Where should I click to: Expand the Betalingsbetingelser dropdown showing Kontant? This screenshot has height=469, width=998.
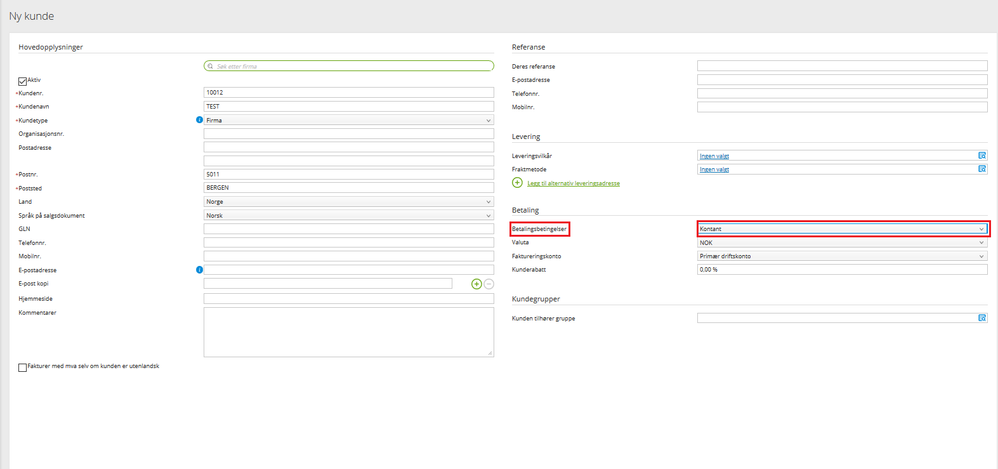tap(842, 229)
